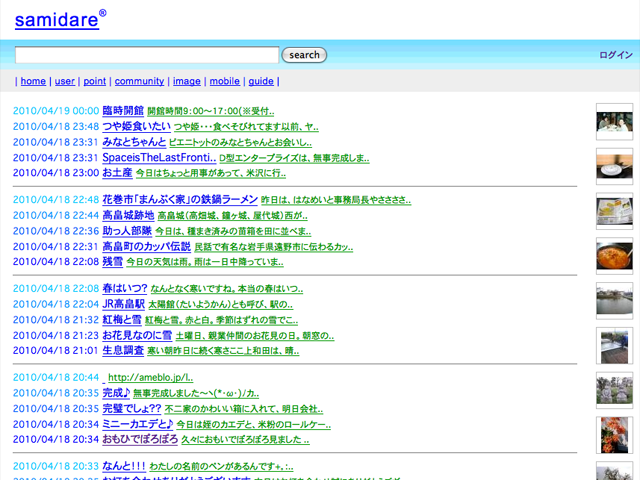Click the samidare logo link
The height and width of the screenshot is (480, 640).
tap(55, 19)
